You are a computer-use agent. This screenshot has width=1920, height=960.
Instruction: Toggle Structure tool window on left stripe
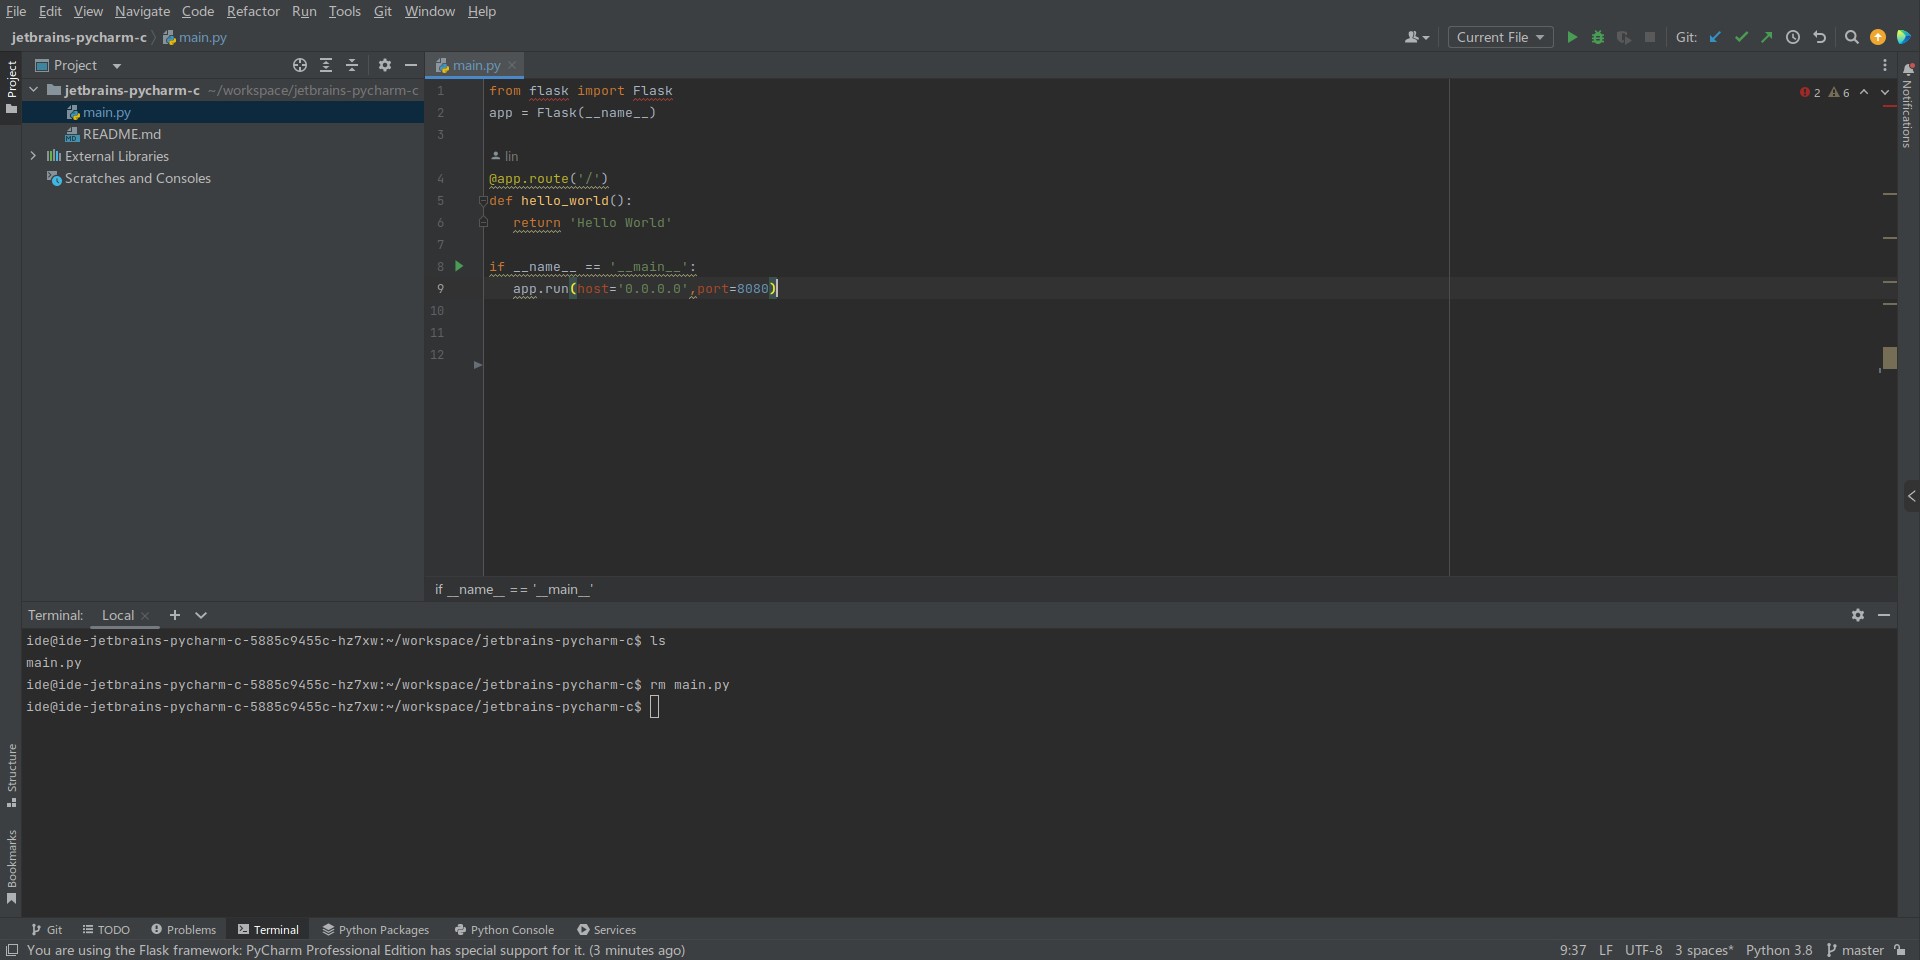(x=11, y=775)
